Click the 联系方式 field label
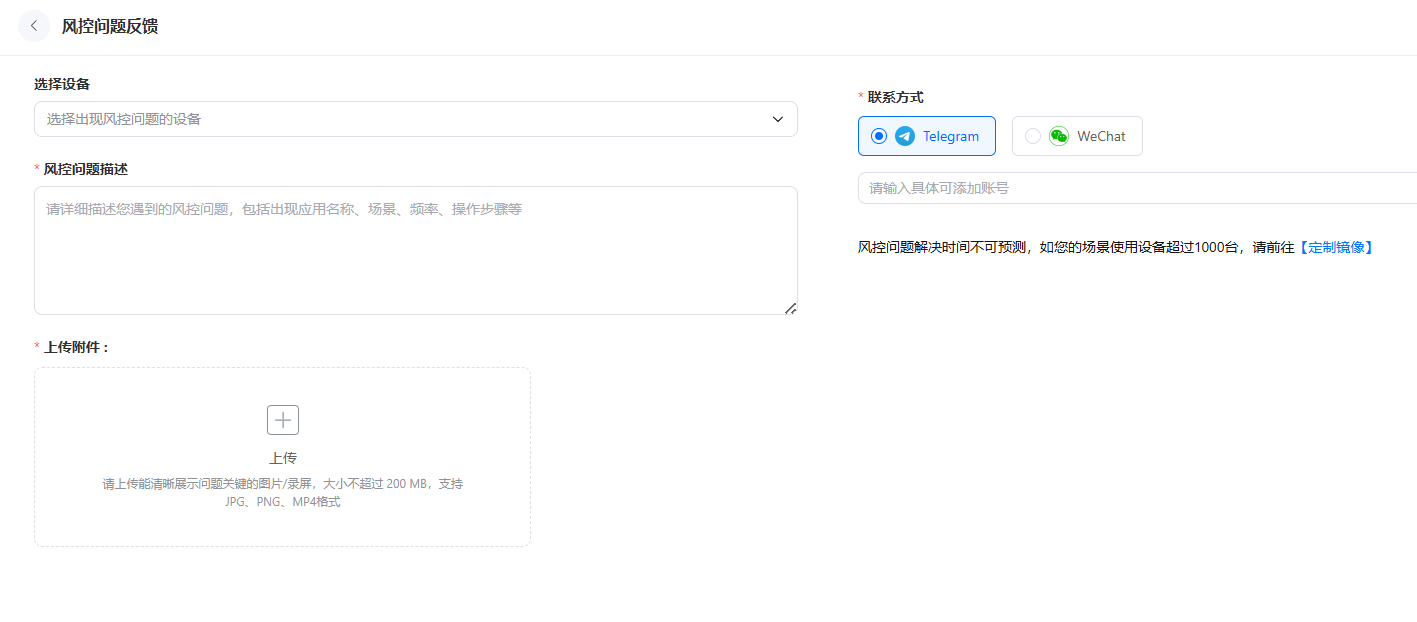The image size is (1417, 622). [895, 97]
